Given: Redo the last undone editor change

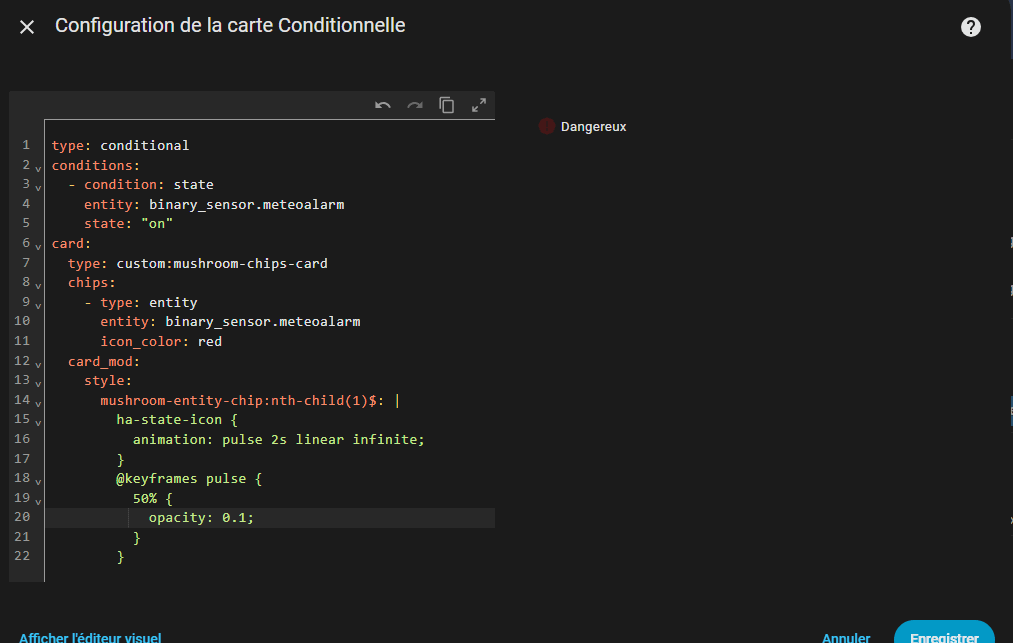Looking at the screenshot, I should coord(415,106).
